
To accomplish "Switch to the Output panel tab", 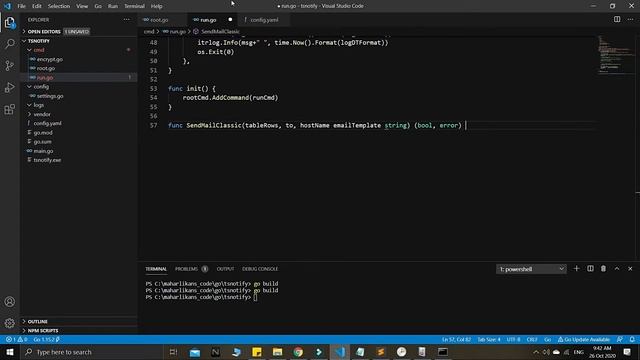I will [x=225, y=269].
